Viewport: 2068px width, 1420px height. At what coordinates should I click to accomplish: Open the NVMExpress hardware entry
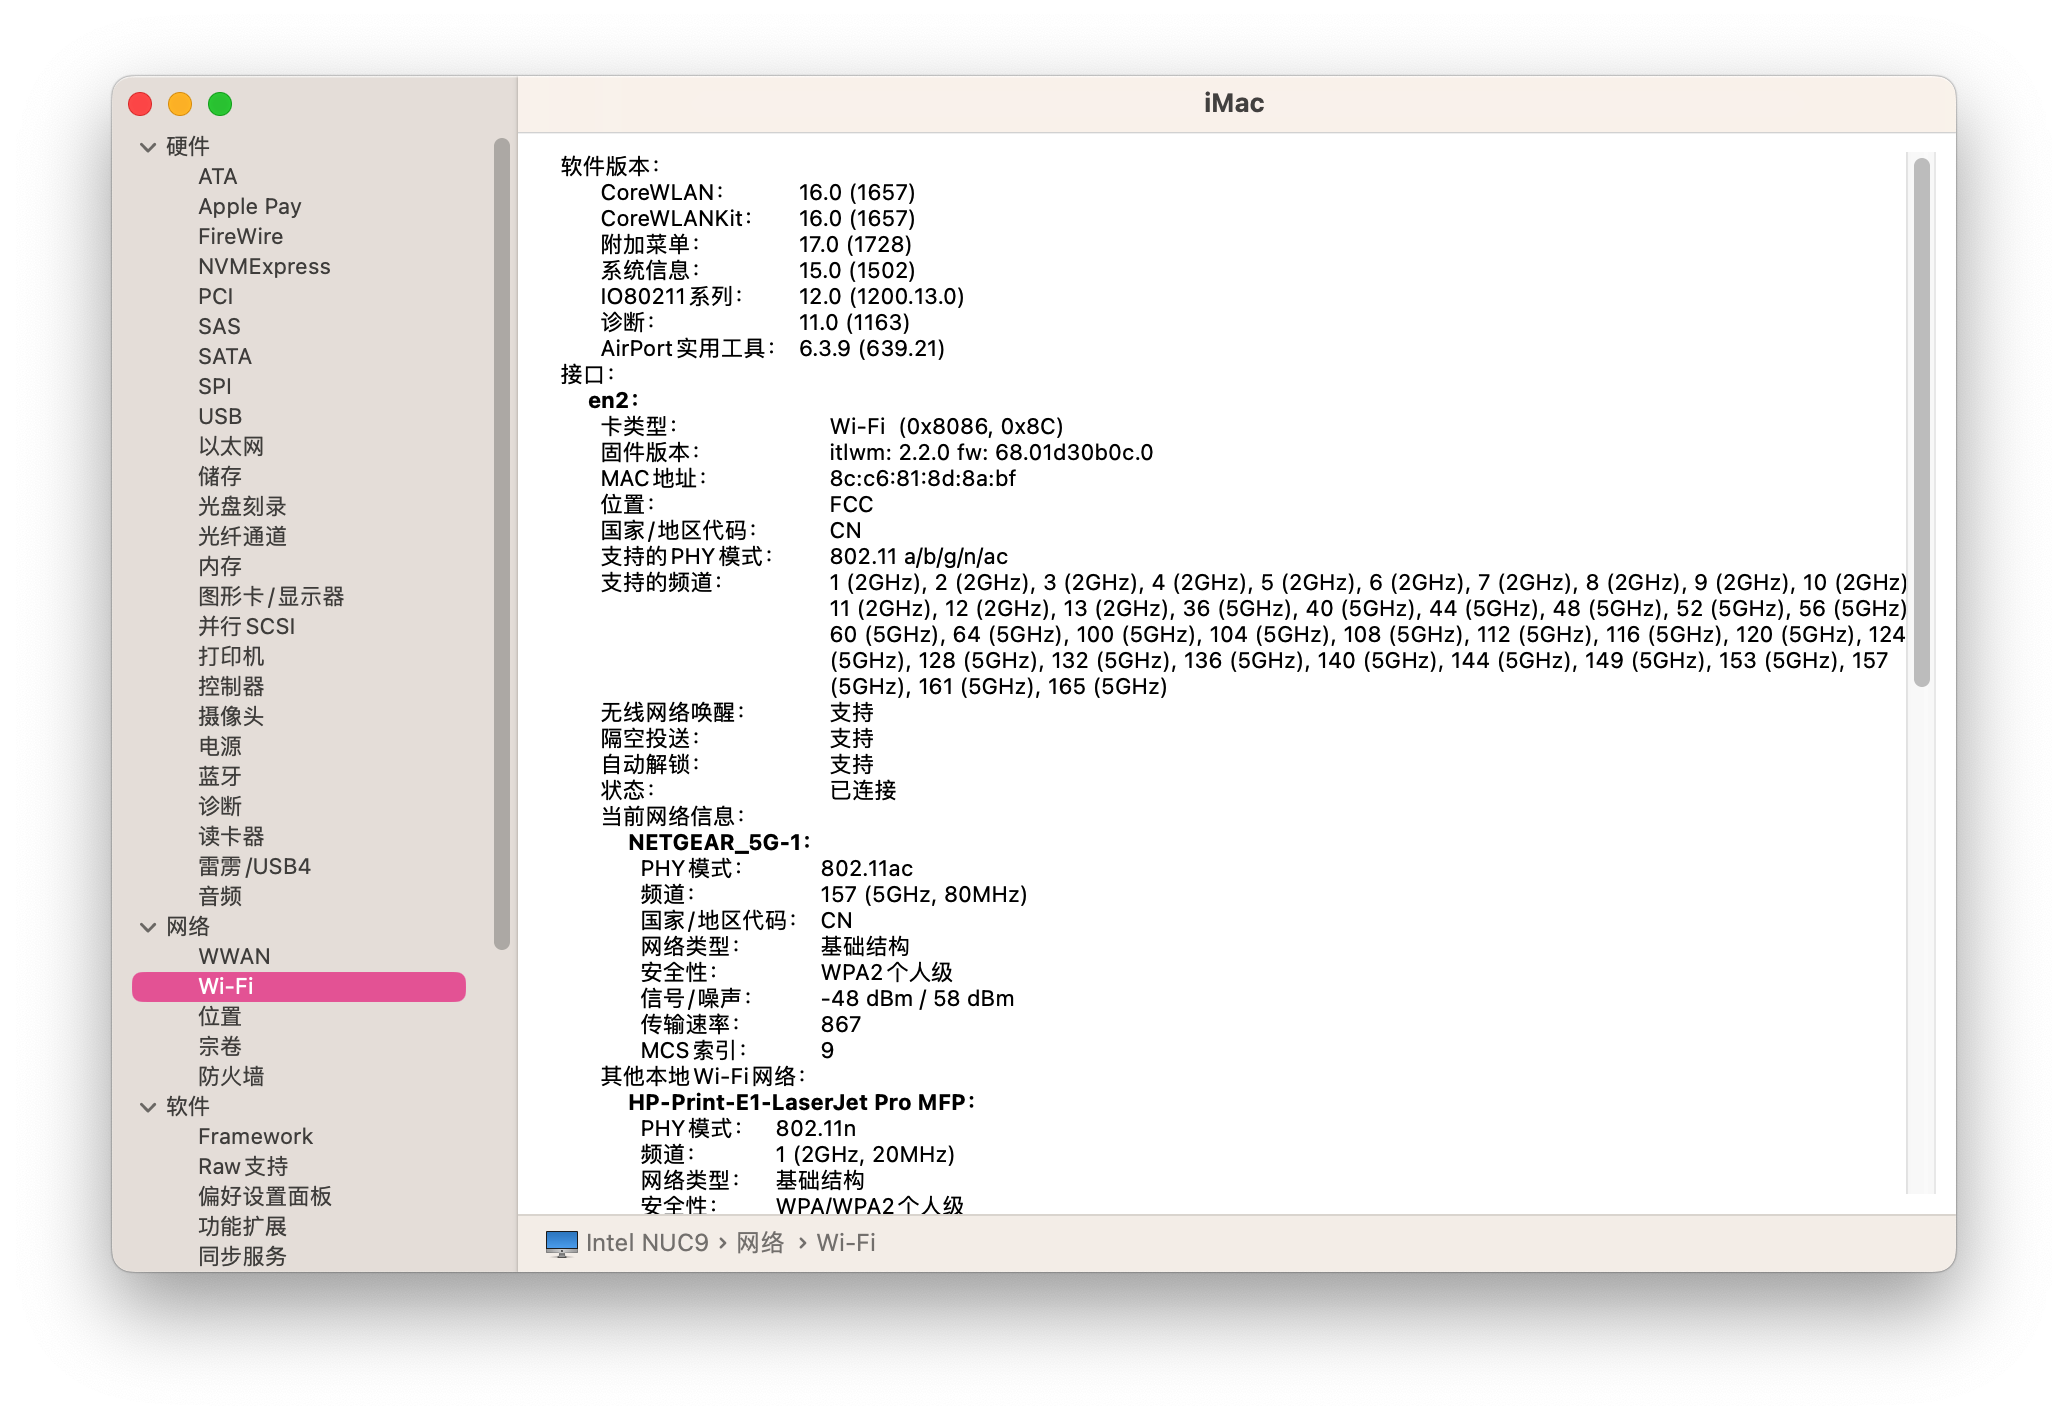click(x=264, y=267)
